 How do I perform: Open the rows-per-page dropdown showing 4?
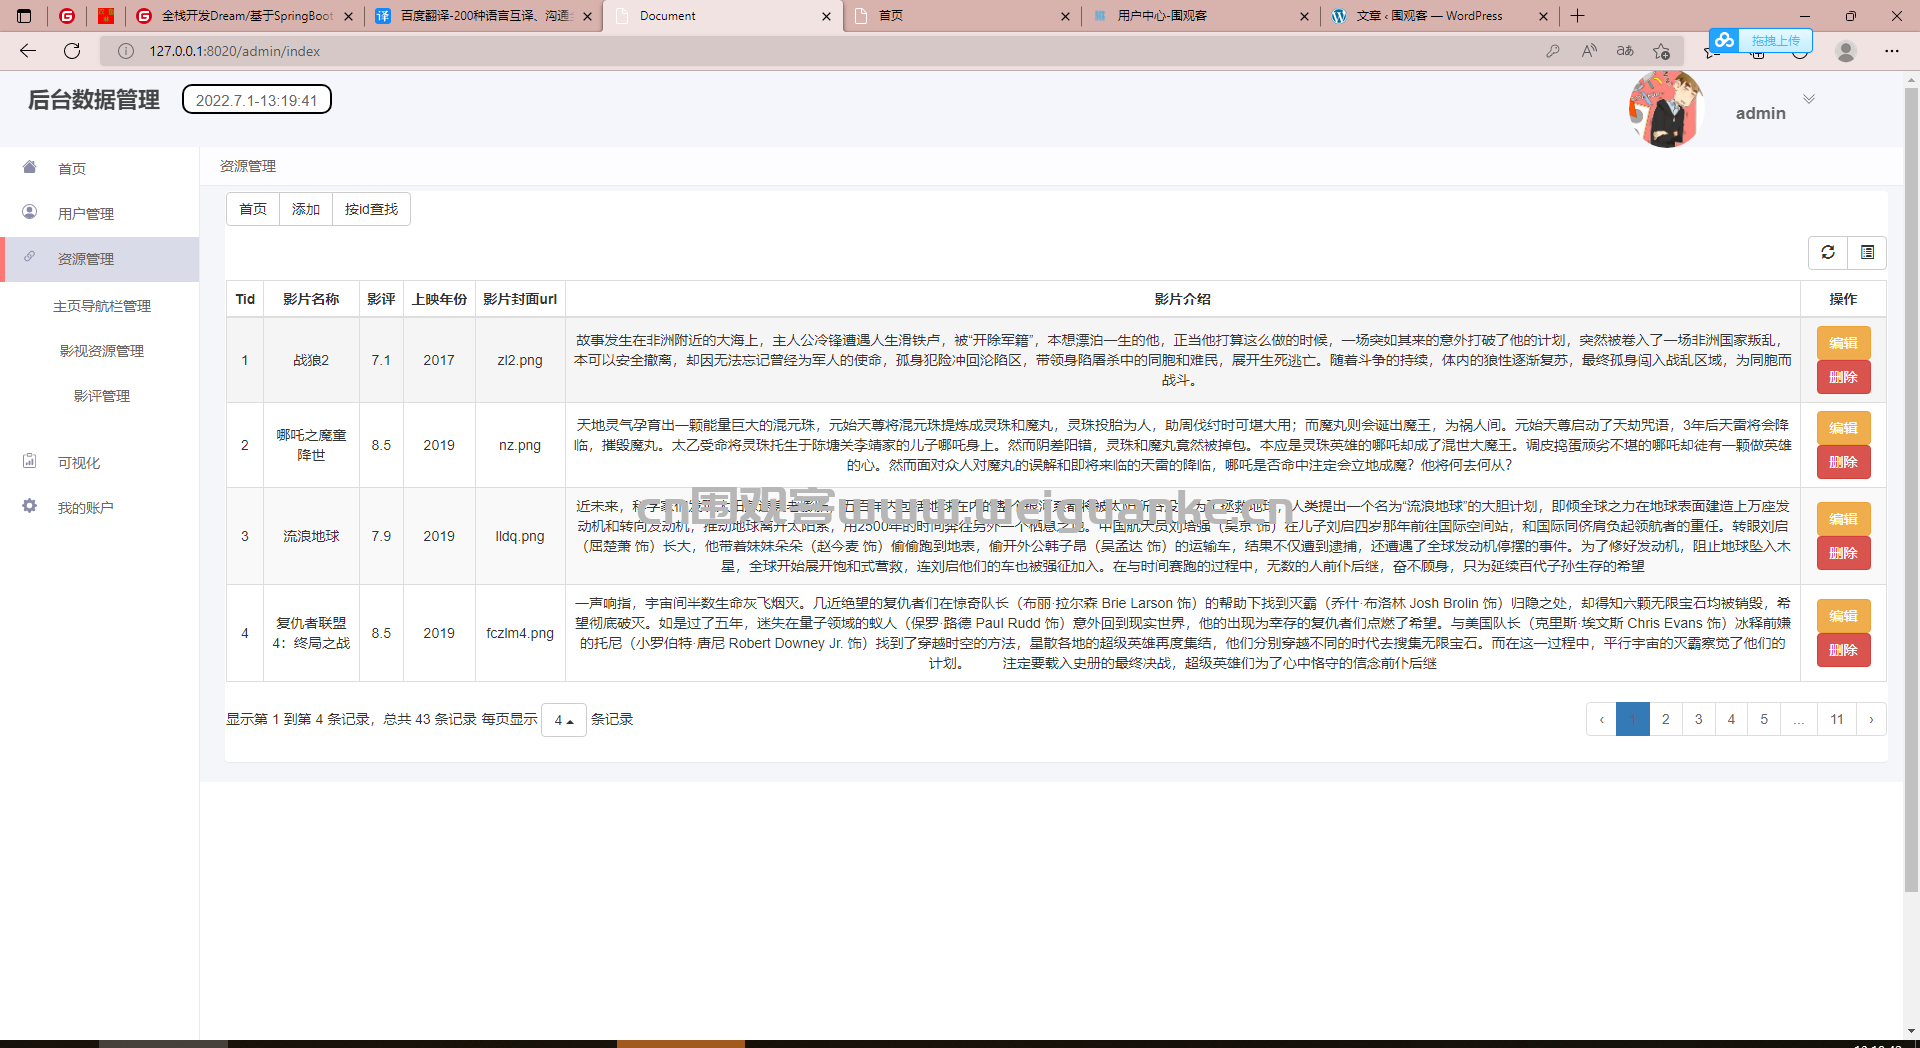click(x=564, y=720)
